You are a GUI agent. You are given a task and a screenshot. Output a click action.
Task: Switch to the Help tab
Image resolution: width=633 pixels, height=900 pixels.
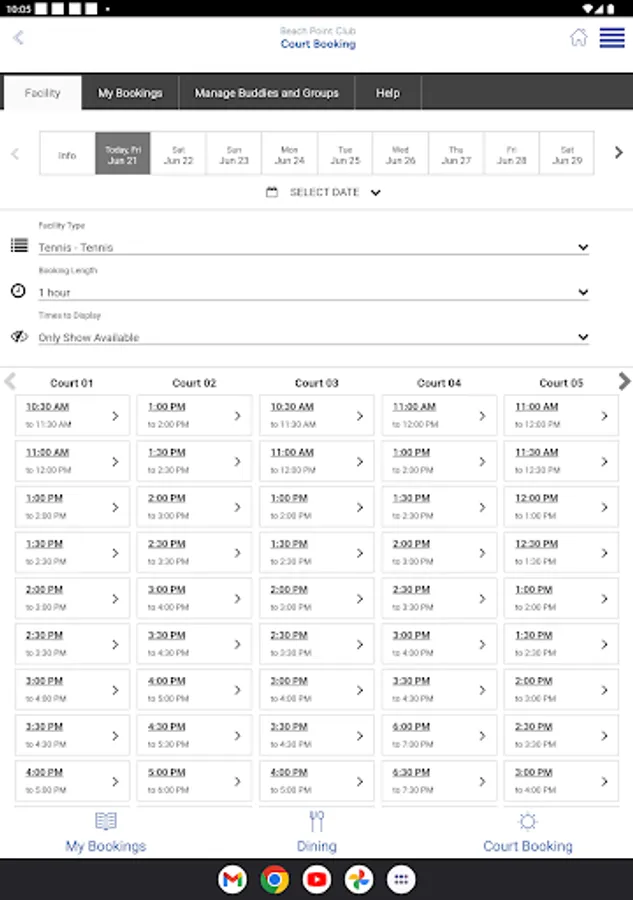[388, 92]
